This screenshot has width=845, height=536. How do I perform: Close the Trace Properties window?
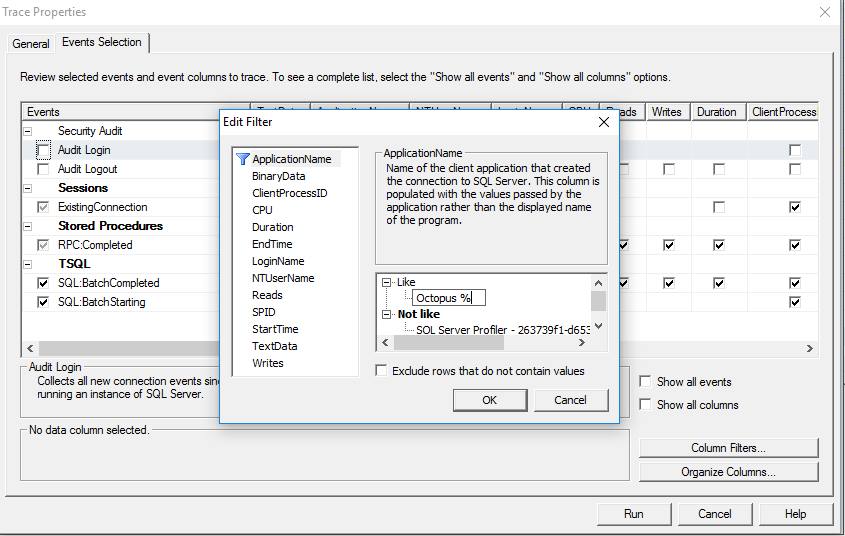(824, 13)
